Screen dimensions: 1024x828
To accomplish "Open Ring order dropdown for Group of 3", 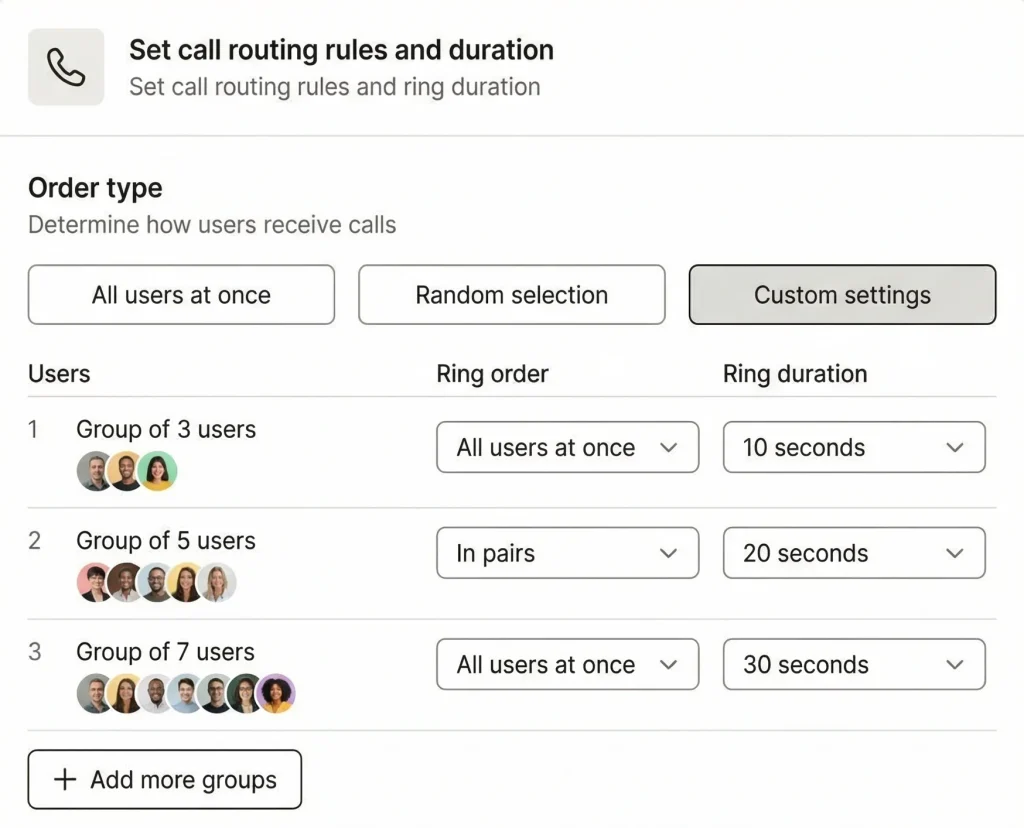I will (x=567, y=448).
